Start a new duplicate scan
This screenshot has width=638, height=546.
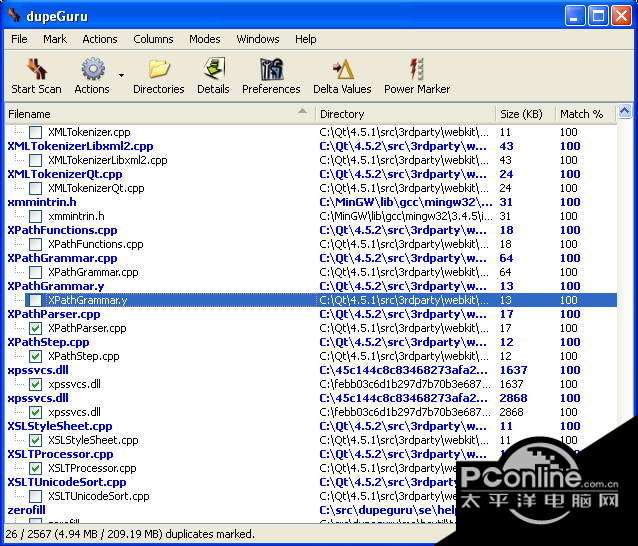point(37,76)
